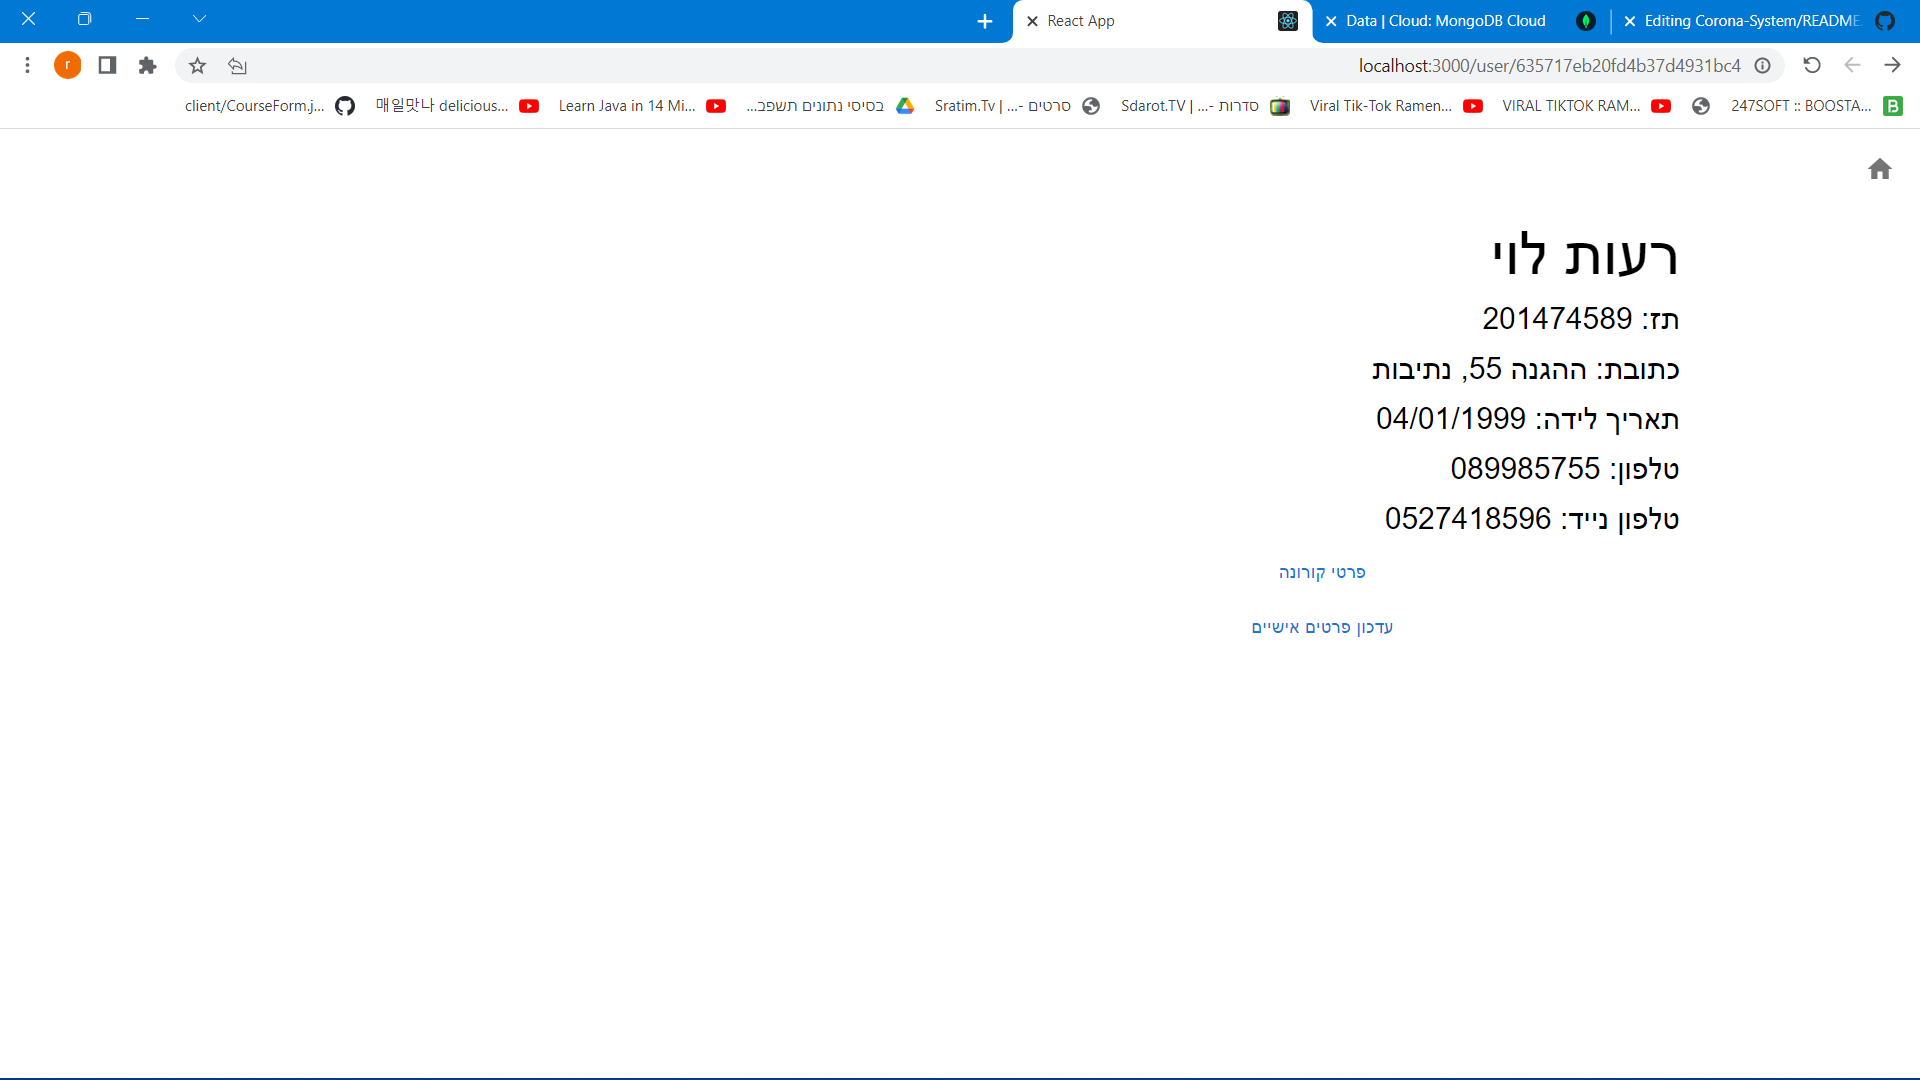Go back using the back arrow
The image size is (1920, 1080).
pyautogui.click(x=1892, y=66)
